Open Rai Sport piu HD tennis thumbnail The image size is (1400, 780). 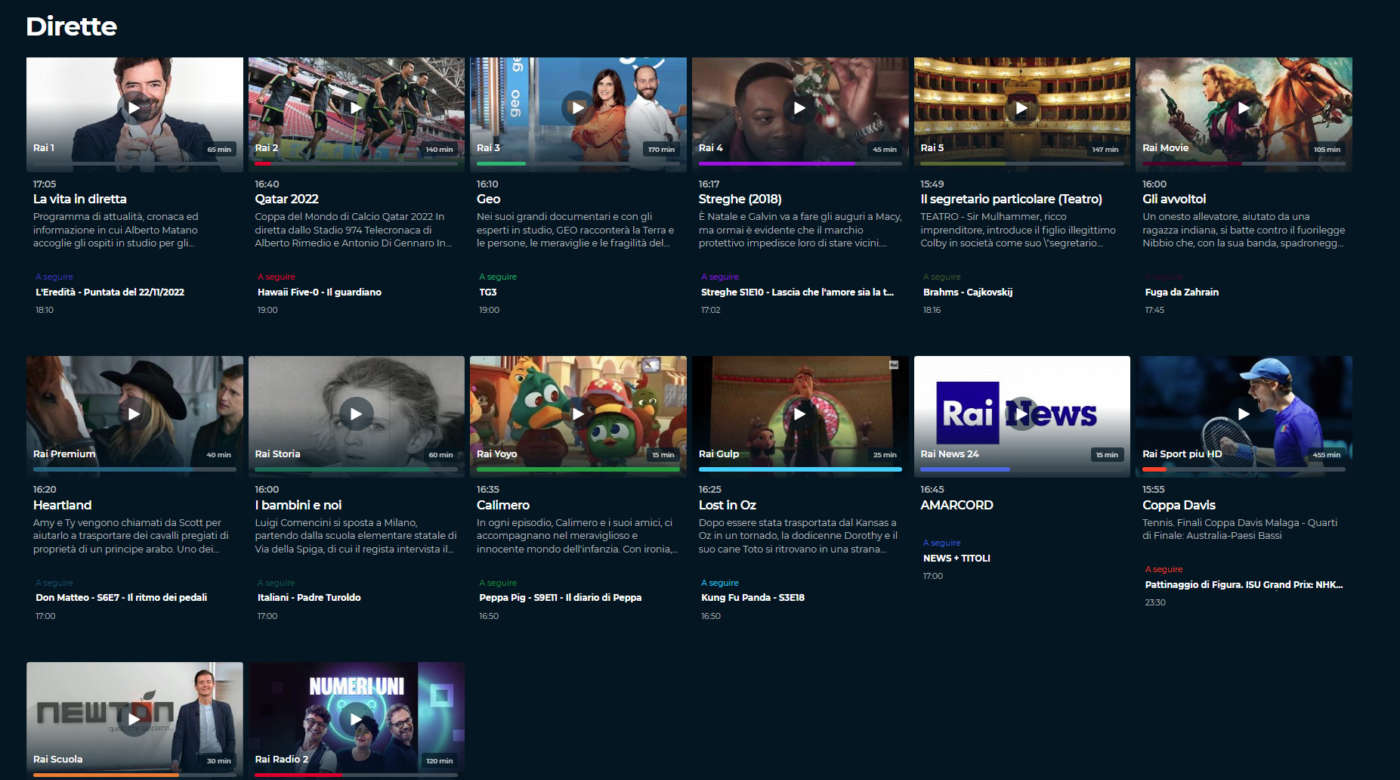1243,413
